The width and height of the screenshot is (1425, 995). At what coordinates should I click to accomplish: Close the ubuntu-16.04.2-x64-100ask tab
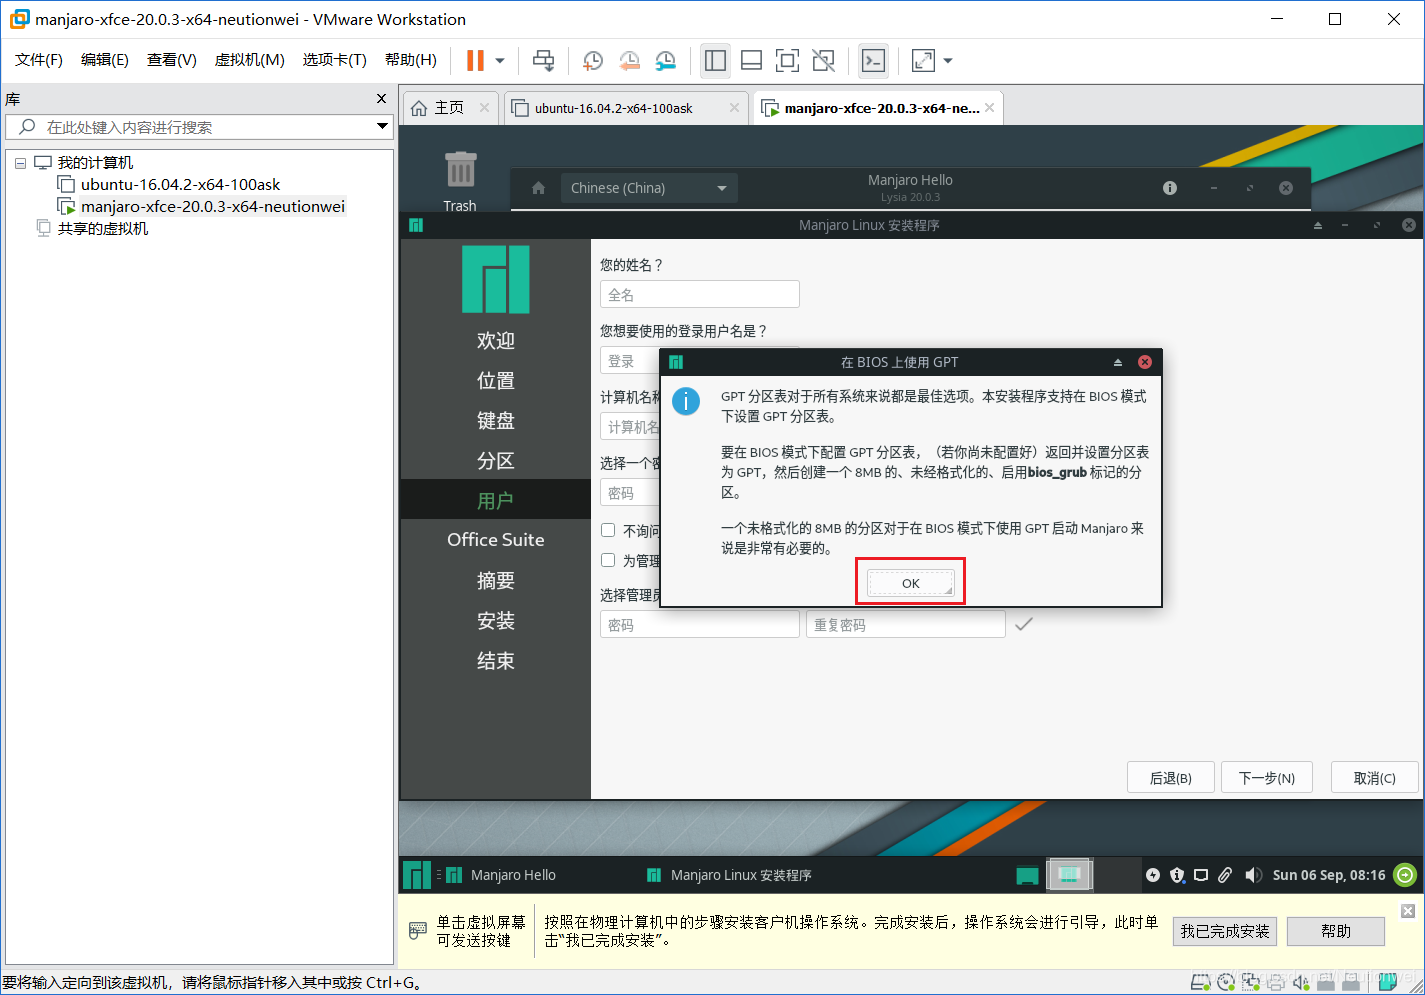pyautogui.click(x=734, y=108)
